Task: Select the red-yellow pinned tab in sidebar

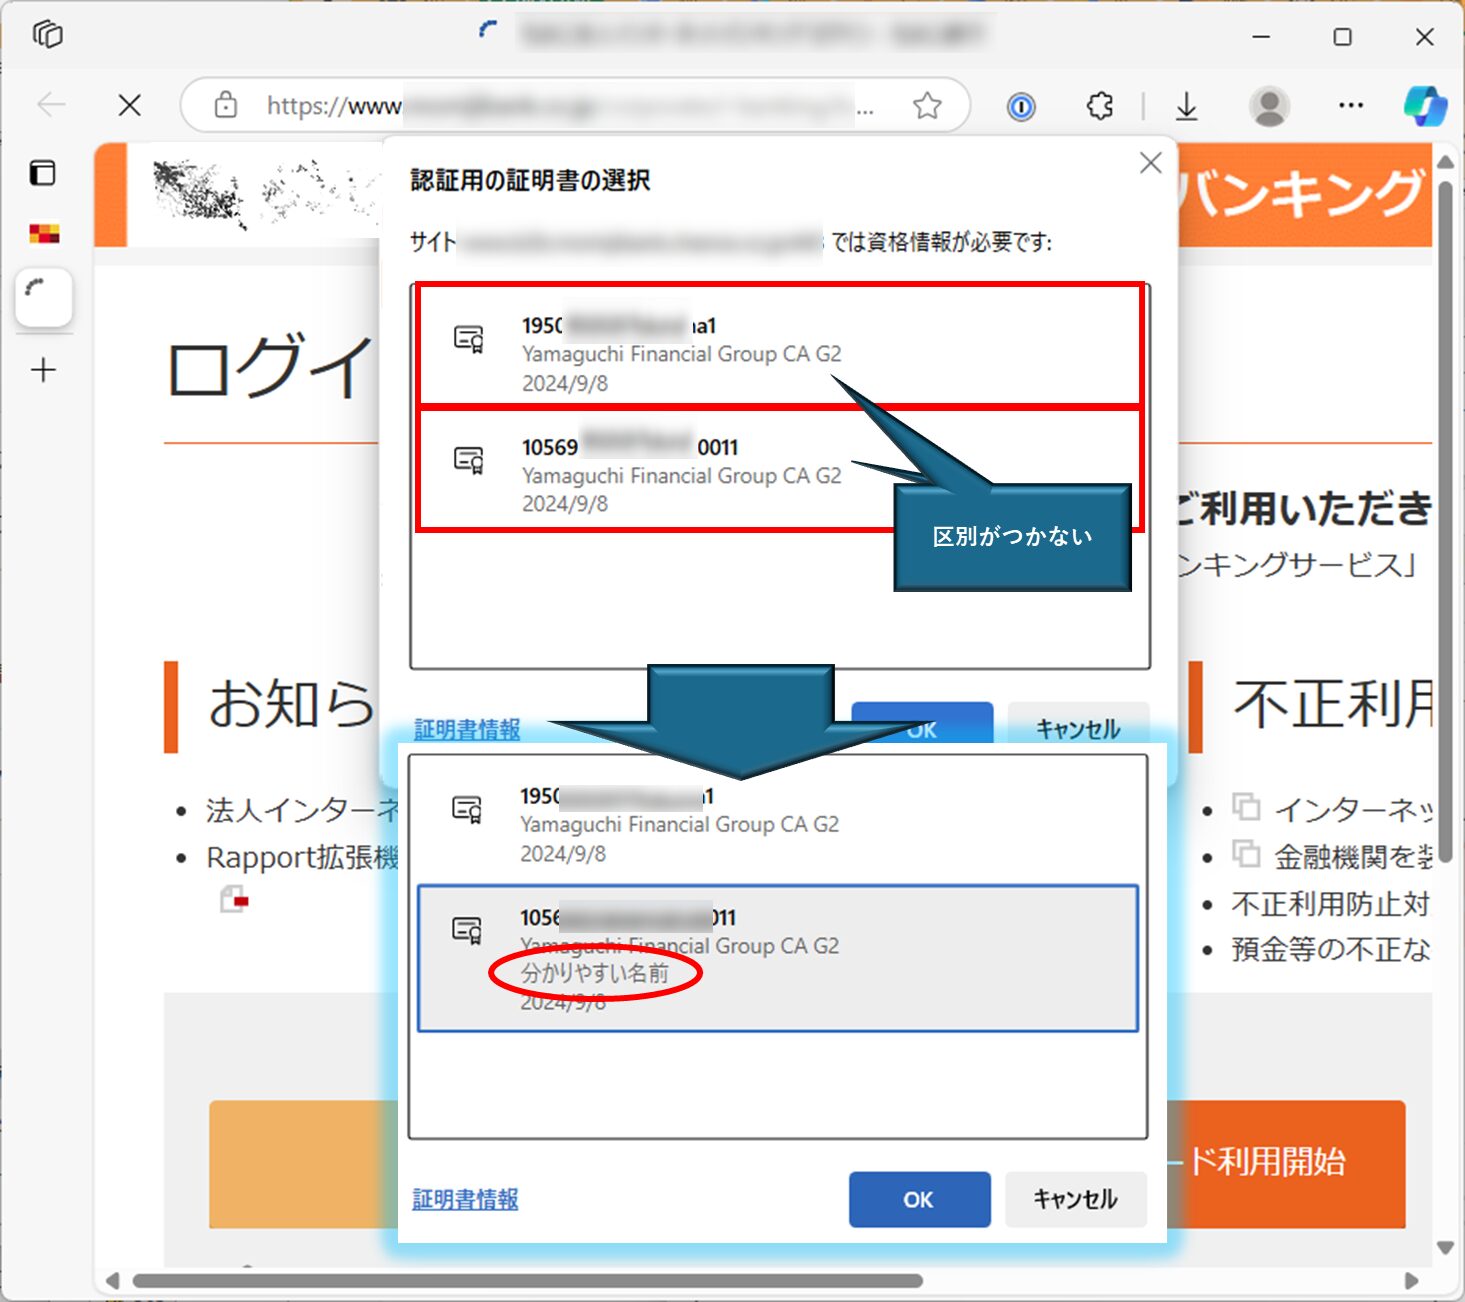Action: click(x=44, y=234)
